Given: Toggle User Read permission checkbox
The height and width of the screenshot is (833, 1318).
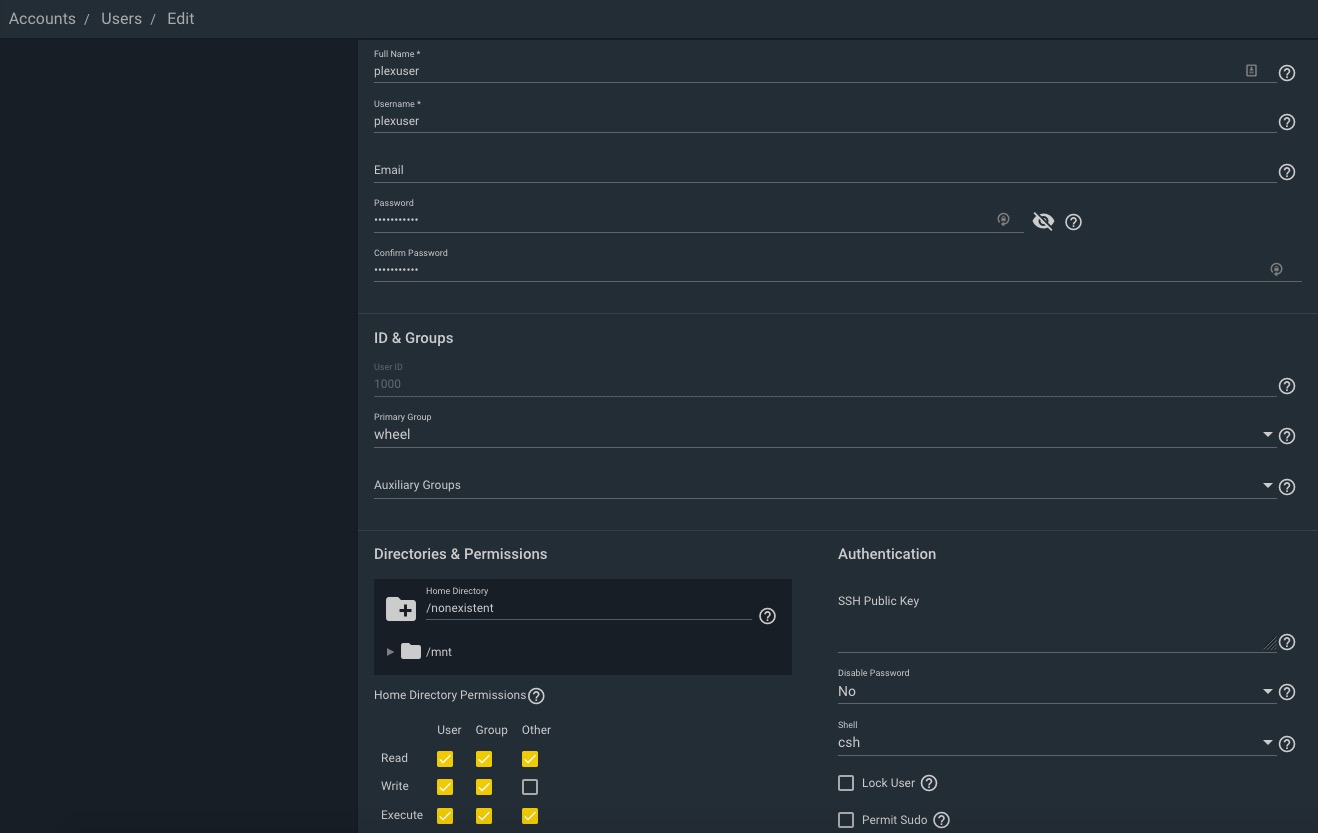Looking at the screenshot, I should coord(445,759).
